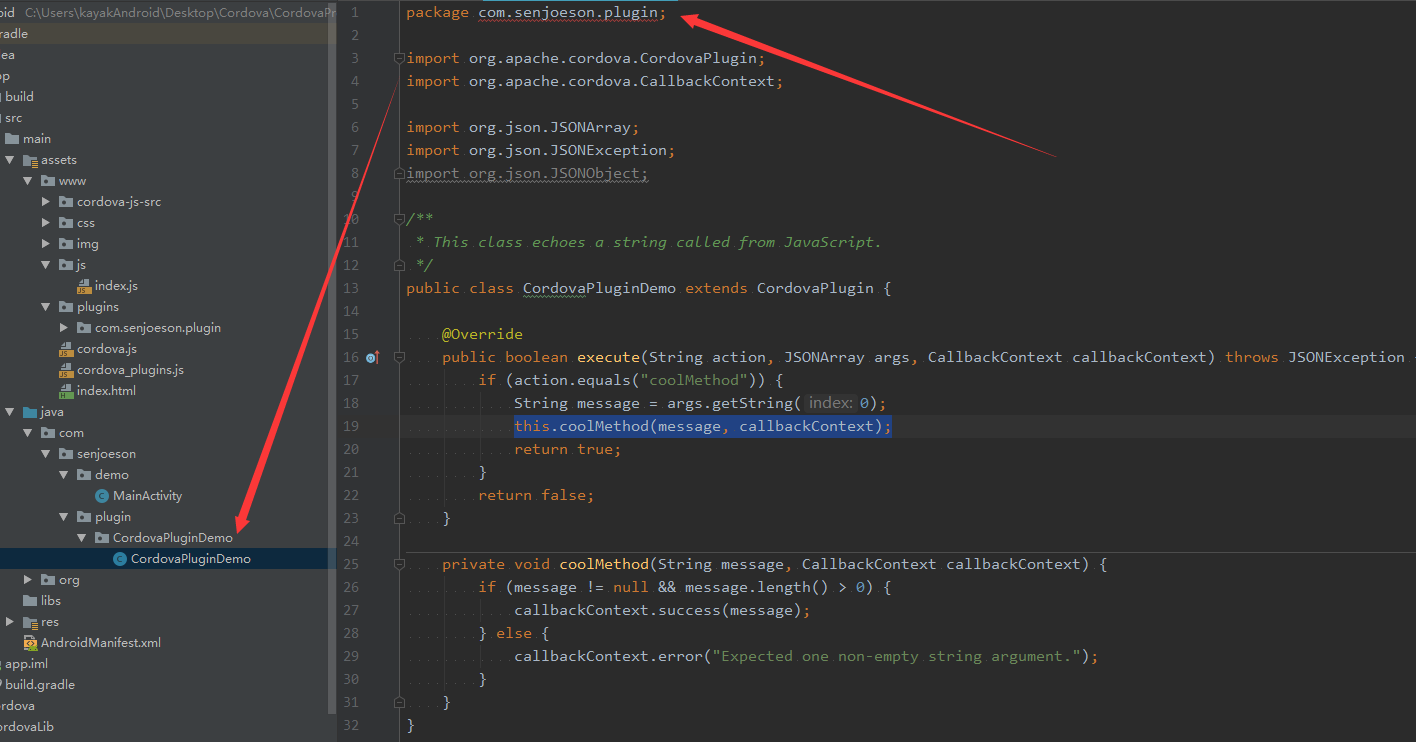Click the www folder icon
The height and width of the screenshot is (742, 1416).
pyautogui.click(x=48, y=181)
